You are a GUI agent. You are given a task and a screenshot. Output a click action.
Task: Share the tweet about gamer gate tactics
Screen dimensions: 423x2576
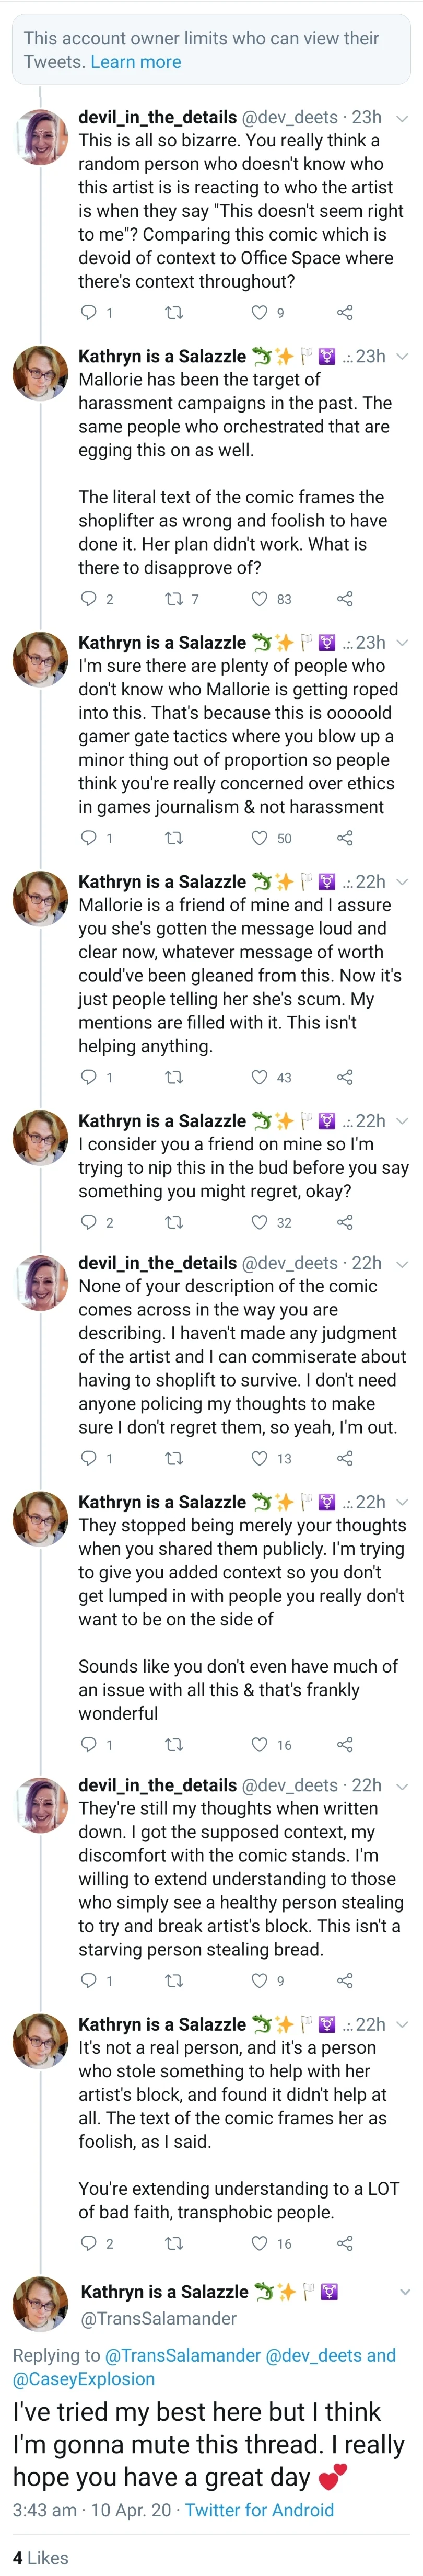[345, 838]
